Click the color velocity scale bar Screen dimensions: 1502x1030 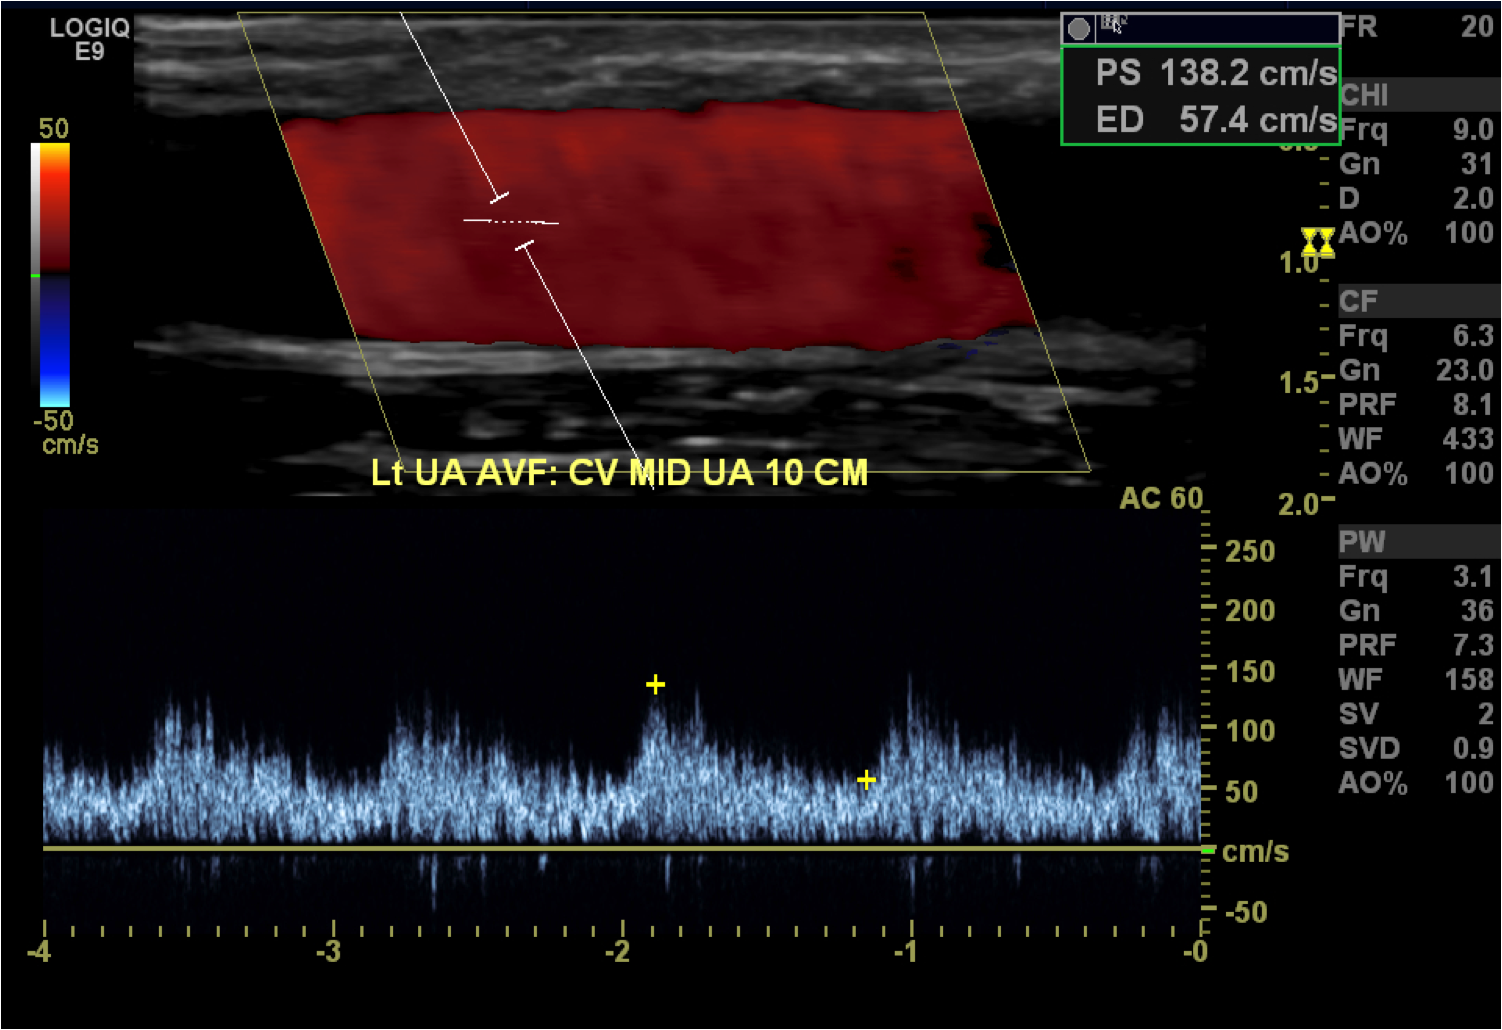click(50, 274)
